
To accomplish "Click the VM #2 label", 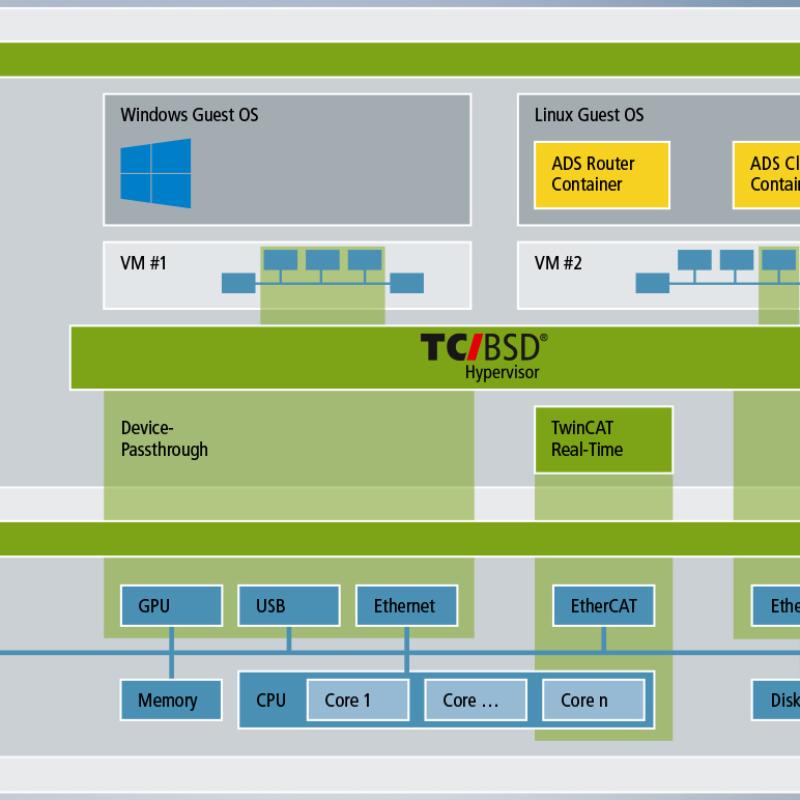I will click(x=558, y=263).
